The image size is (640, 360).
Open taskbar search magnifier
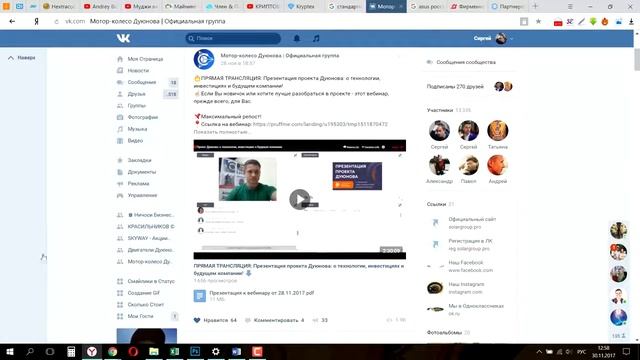point(30,351)
